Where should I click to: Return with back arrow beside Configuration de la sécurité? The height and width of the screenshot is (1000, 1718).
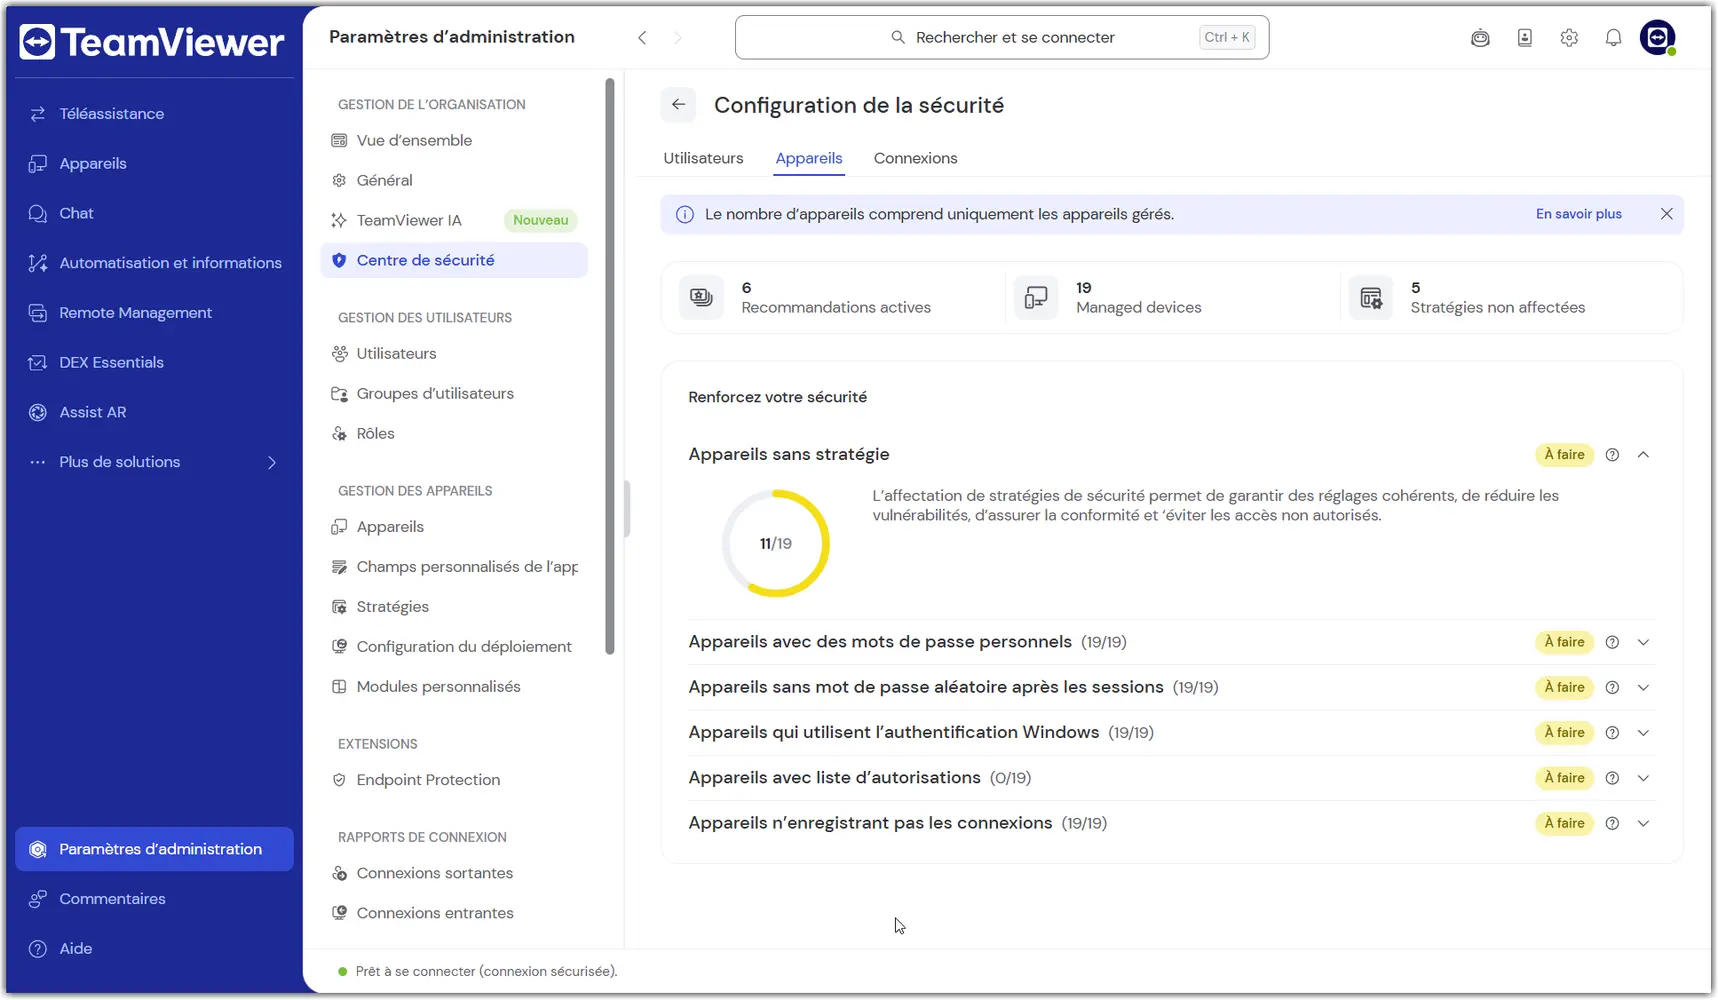tap(678, 104)
